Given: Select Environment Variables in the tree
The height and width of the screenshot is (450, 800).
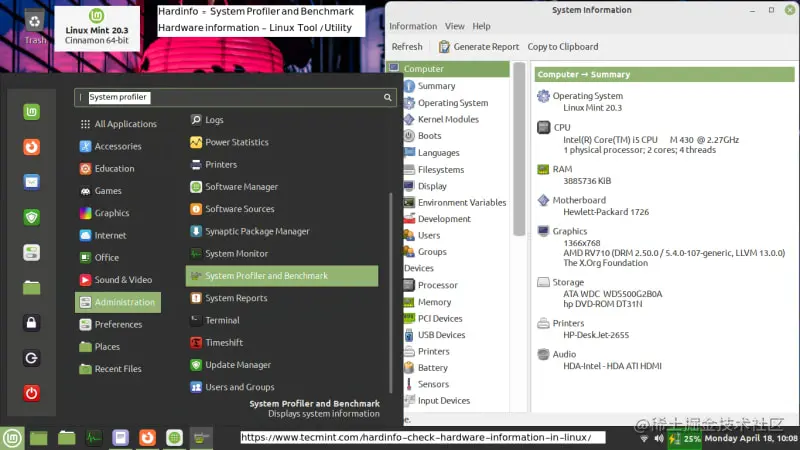Looking at the screenshot, I should pyautogui.click(x=455, y=203).
